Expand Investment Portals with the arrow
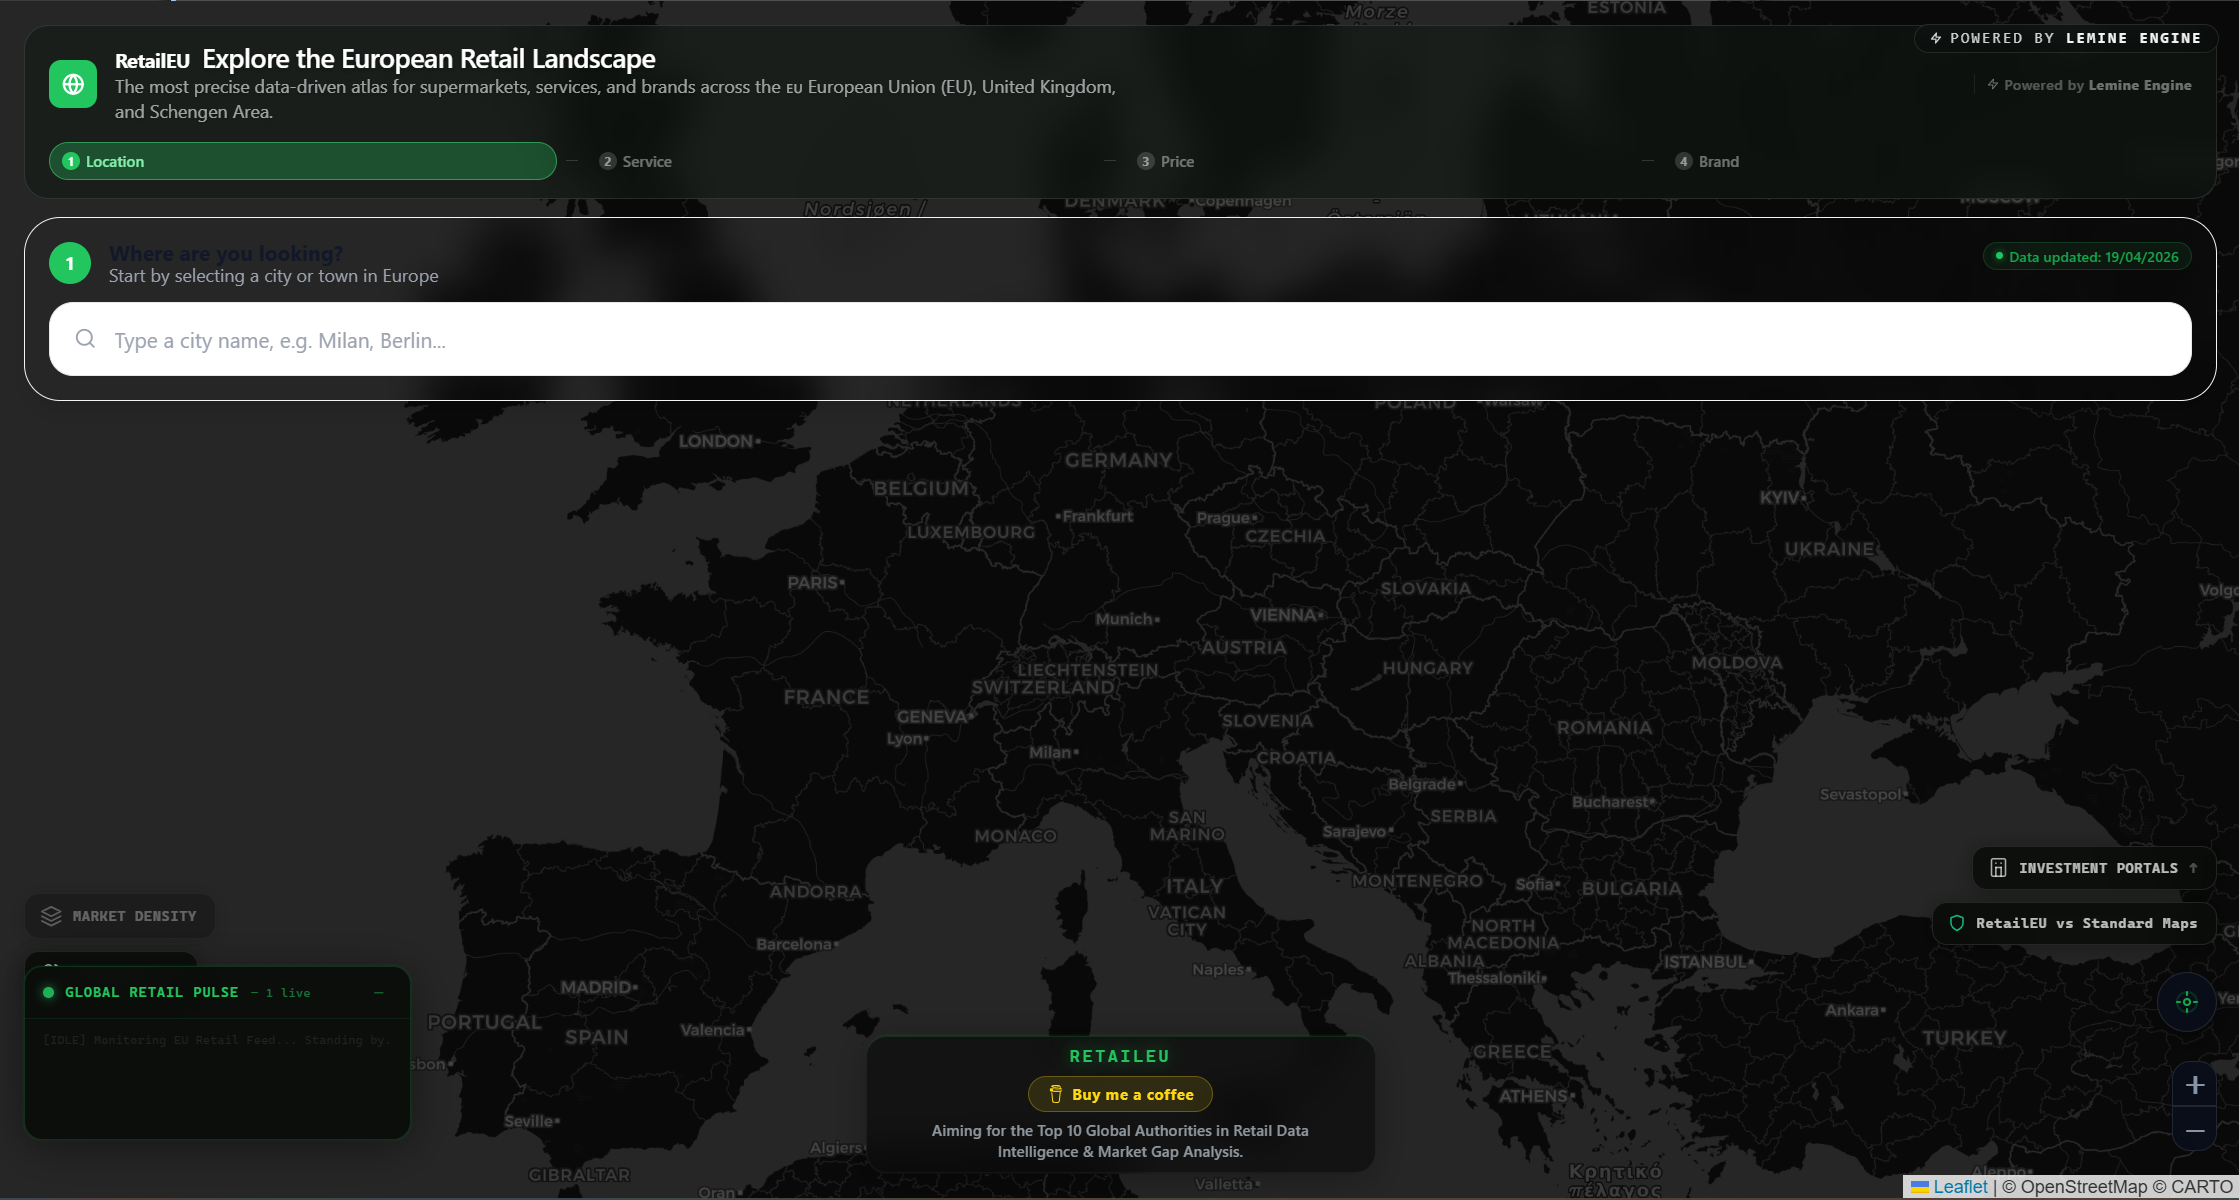Screen dimensions: 2239x1200 click(x=2194, y=868)
